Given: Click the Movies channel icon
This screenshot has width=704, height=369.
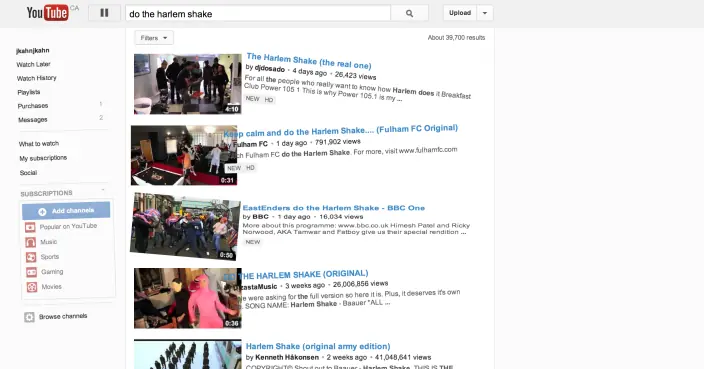Looking at the screenshot, I should pos(32,287).
